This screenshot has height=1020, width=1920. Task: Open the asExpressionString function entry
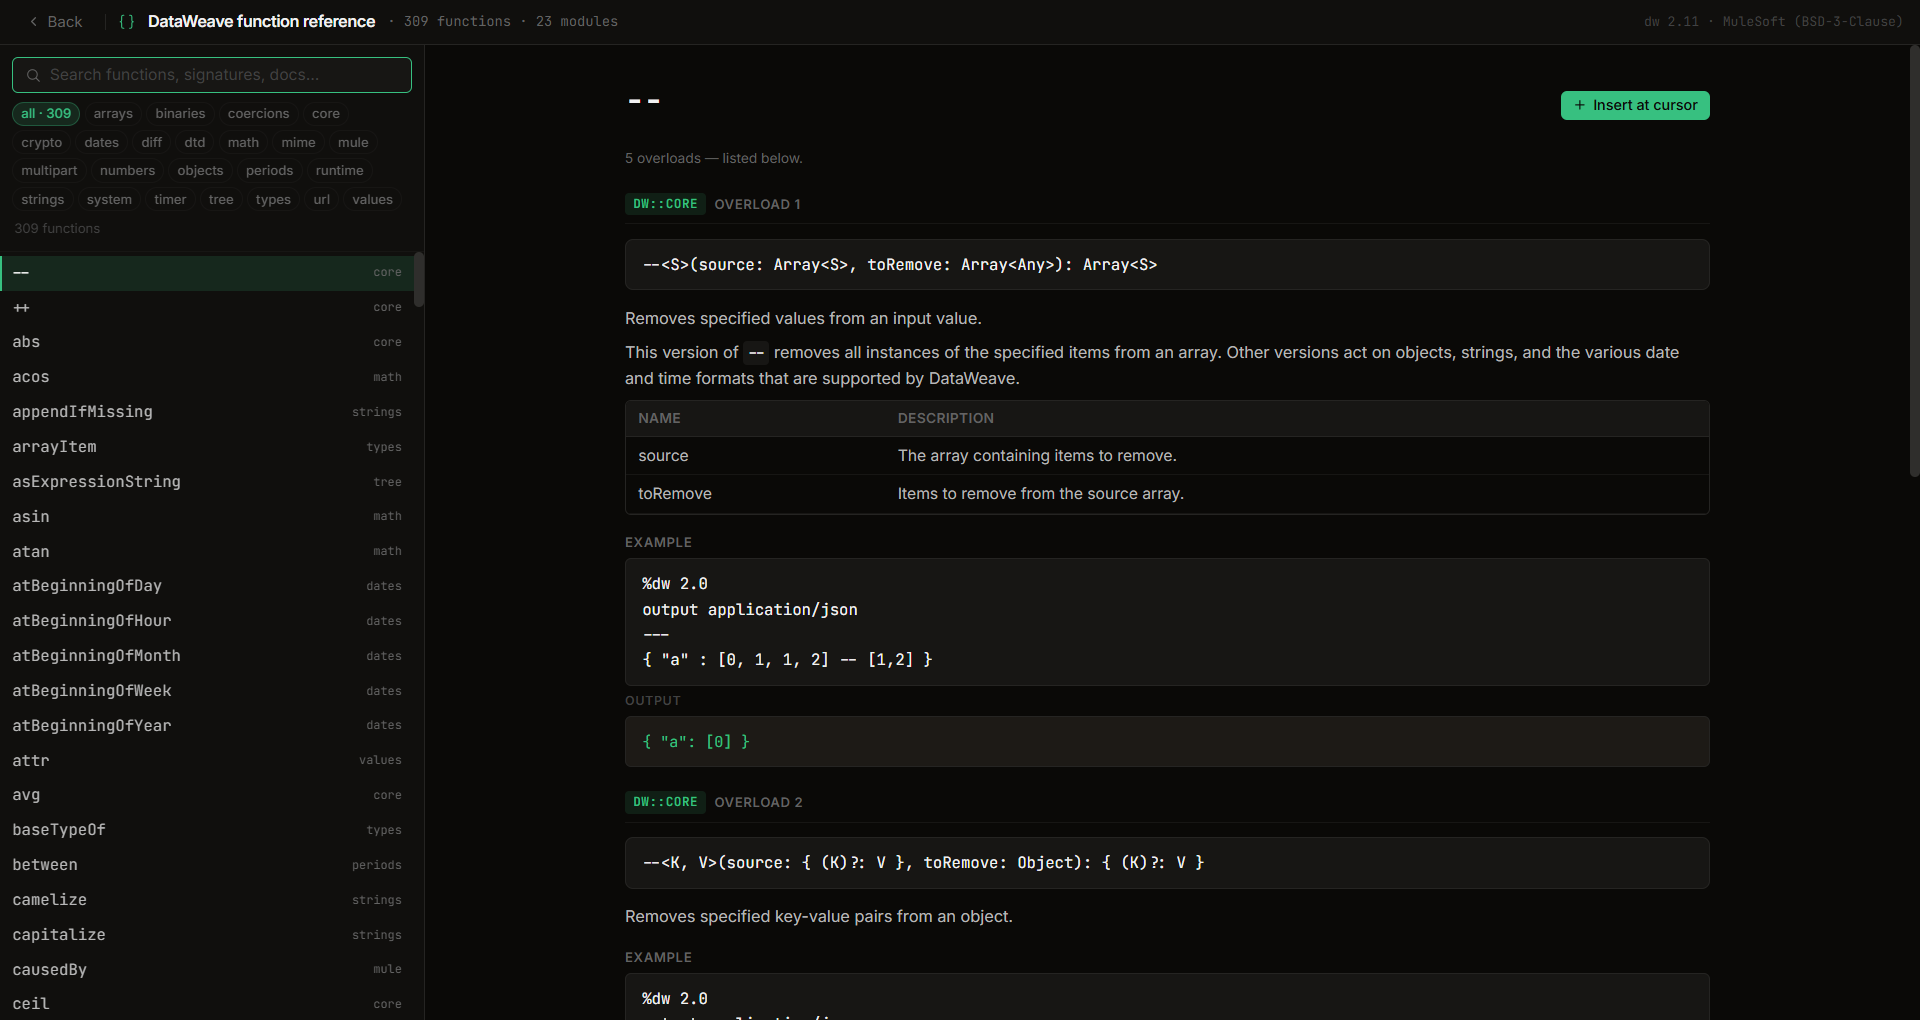(x=207, y=482)
